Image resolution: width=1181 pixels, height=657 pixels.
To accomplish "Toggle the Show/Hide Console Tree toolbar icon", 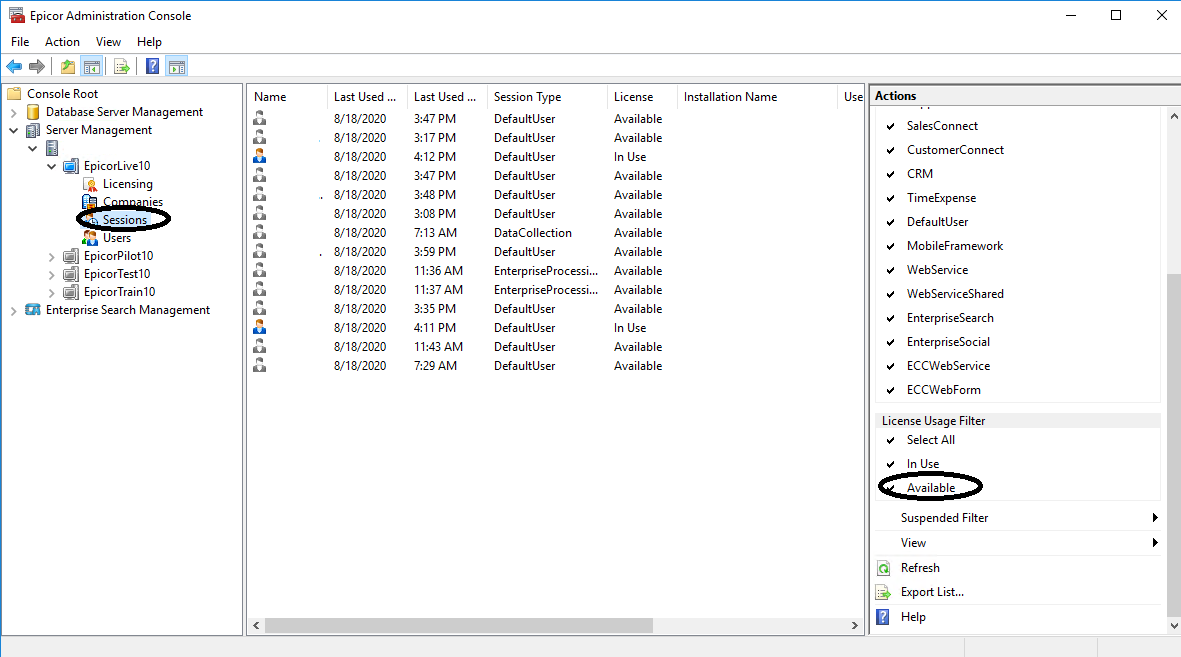I will click(x=92, y=66).
